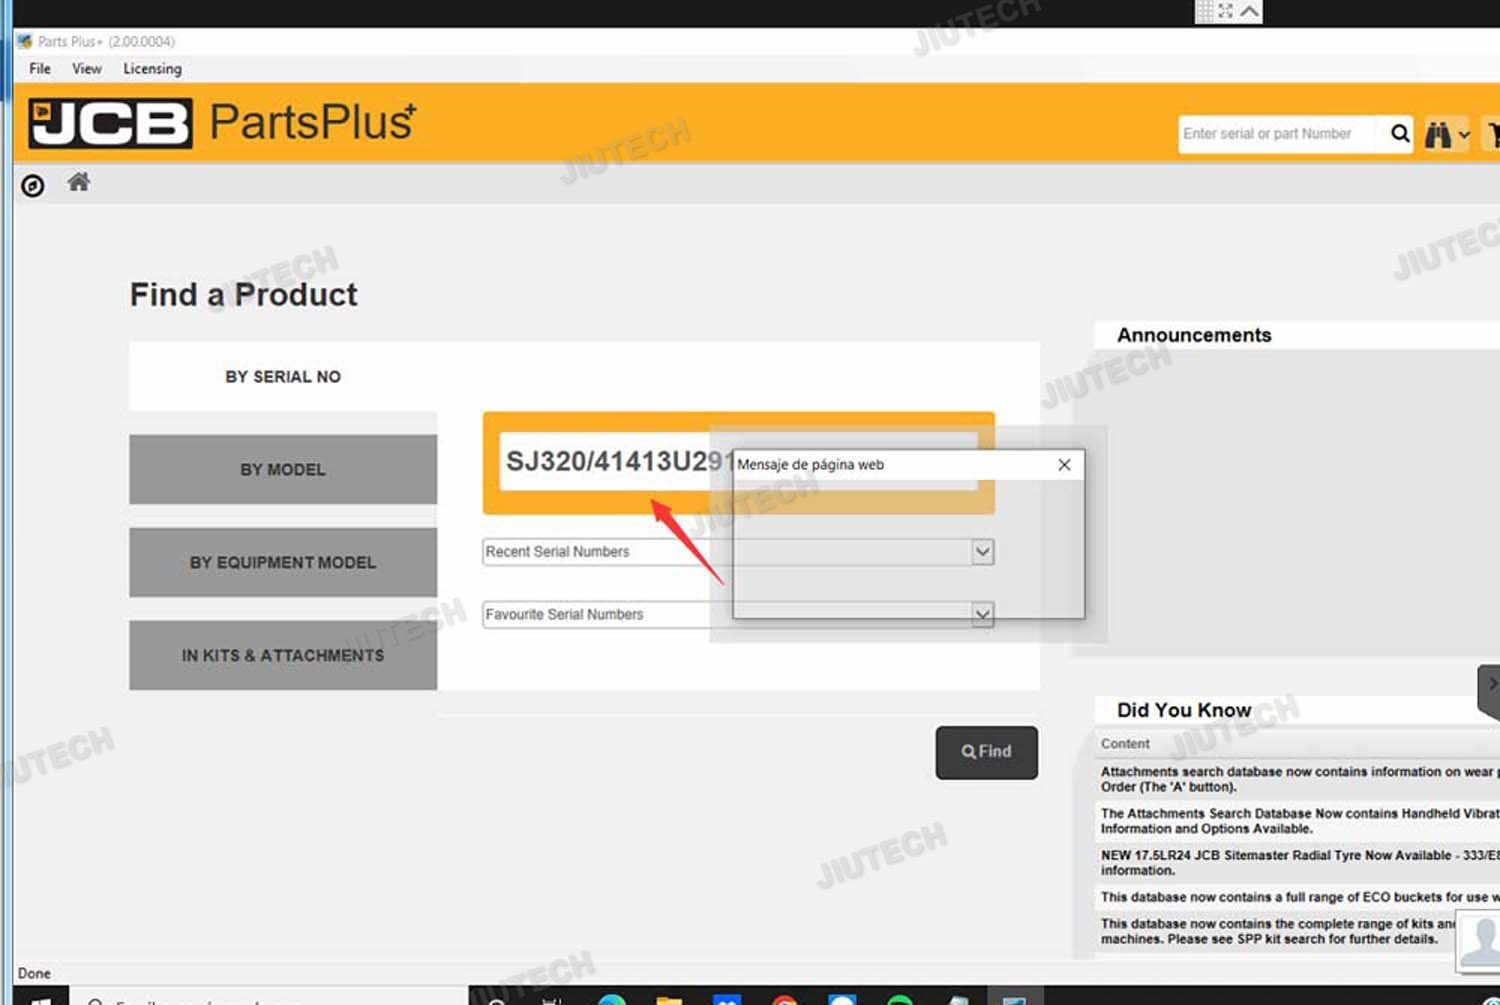Click the fullscreen arrows icon at top
This screenshot has height=1005, width=1500.
point(1225,11)
